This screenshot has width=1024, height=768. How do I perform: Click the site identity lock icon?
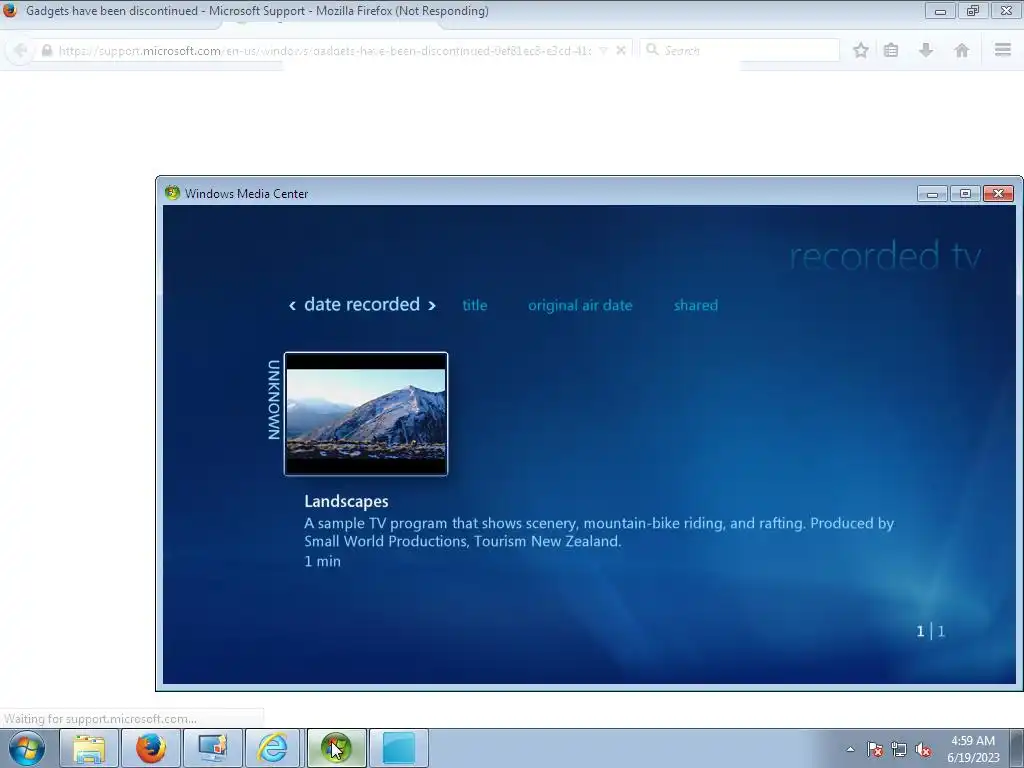click(x=46, y=50)
